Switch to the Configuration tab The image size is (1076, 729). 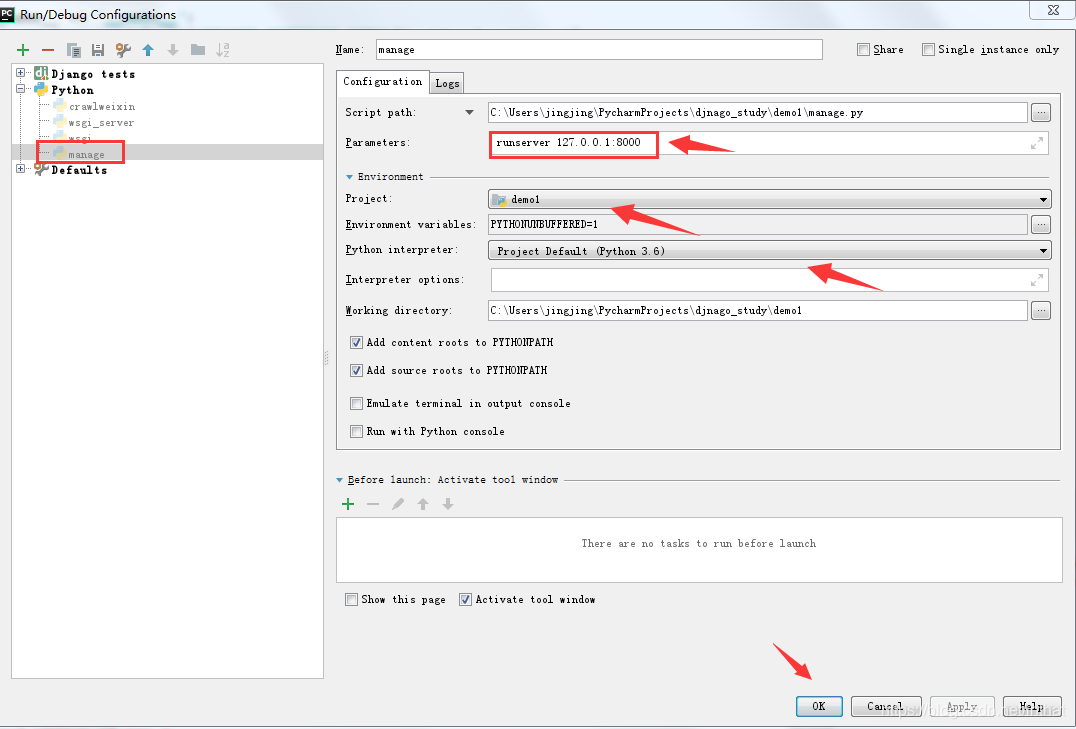(383, 82)
